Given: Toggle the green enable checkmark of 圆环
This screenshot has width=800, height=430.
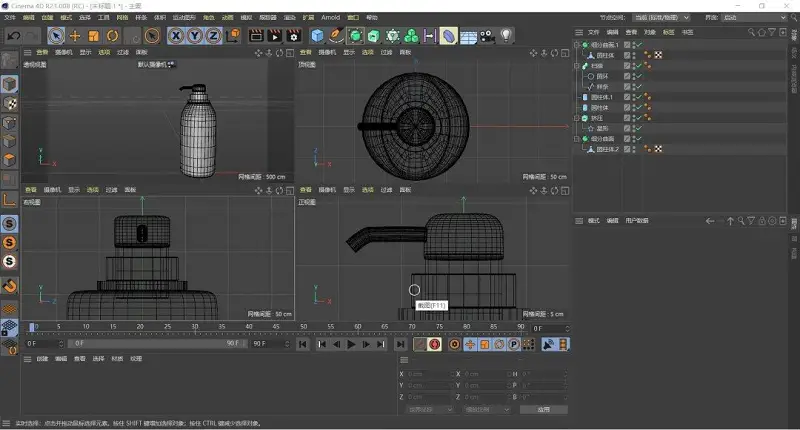Looking at the screenshot, I should pos(638,76).
